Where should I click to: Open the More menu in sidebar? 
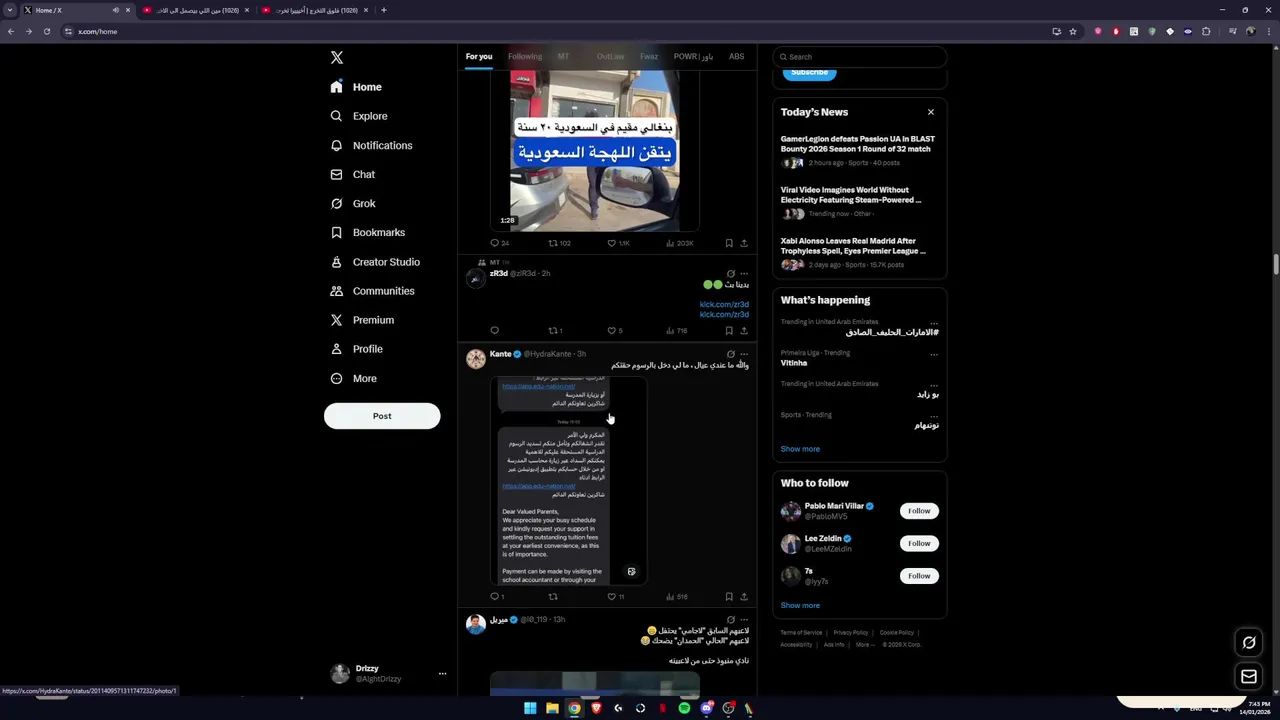click(x=354, y=378)
